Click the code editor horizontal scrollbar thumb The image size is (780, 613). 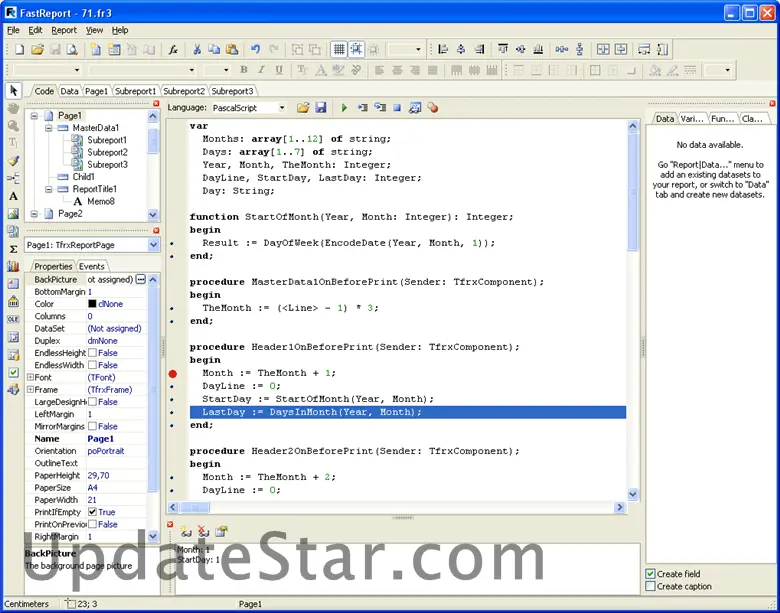[x=195, y=507]
